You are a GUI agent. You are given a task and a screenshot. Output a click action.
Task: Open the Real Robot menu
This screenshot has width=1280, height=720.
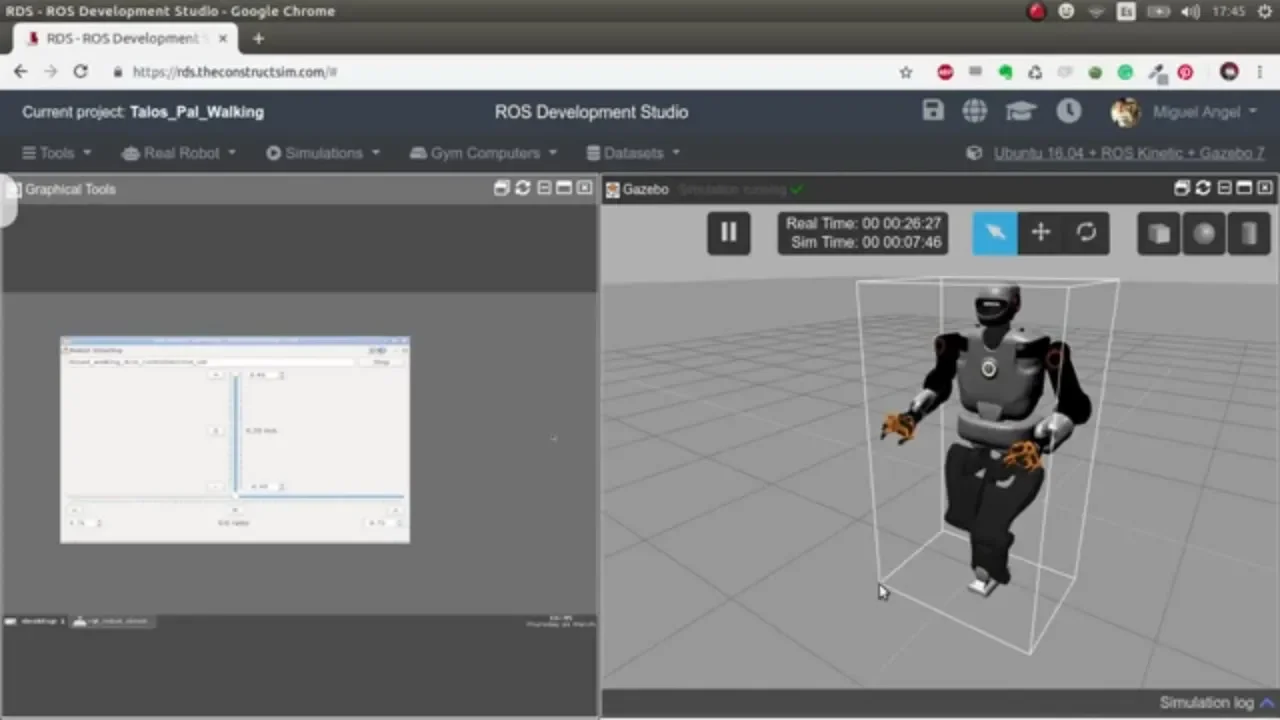(179, 153)
